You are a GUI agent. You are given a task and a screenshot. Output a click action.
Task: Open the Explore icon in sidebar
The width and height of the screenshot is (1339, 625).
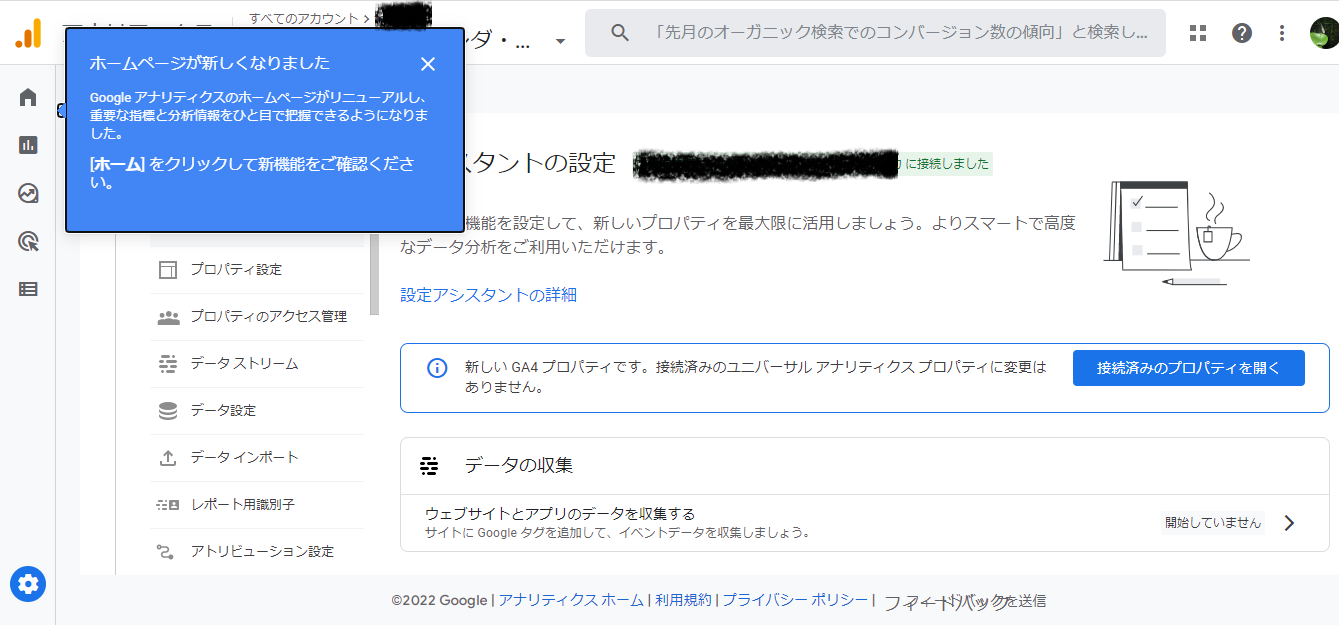pos(28,193)
